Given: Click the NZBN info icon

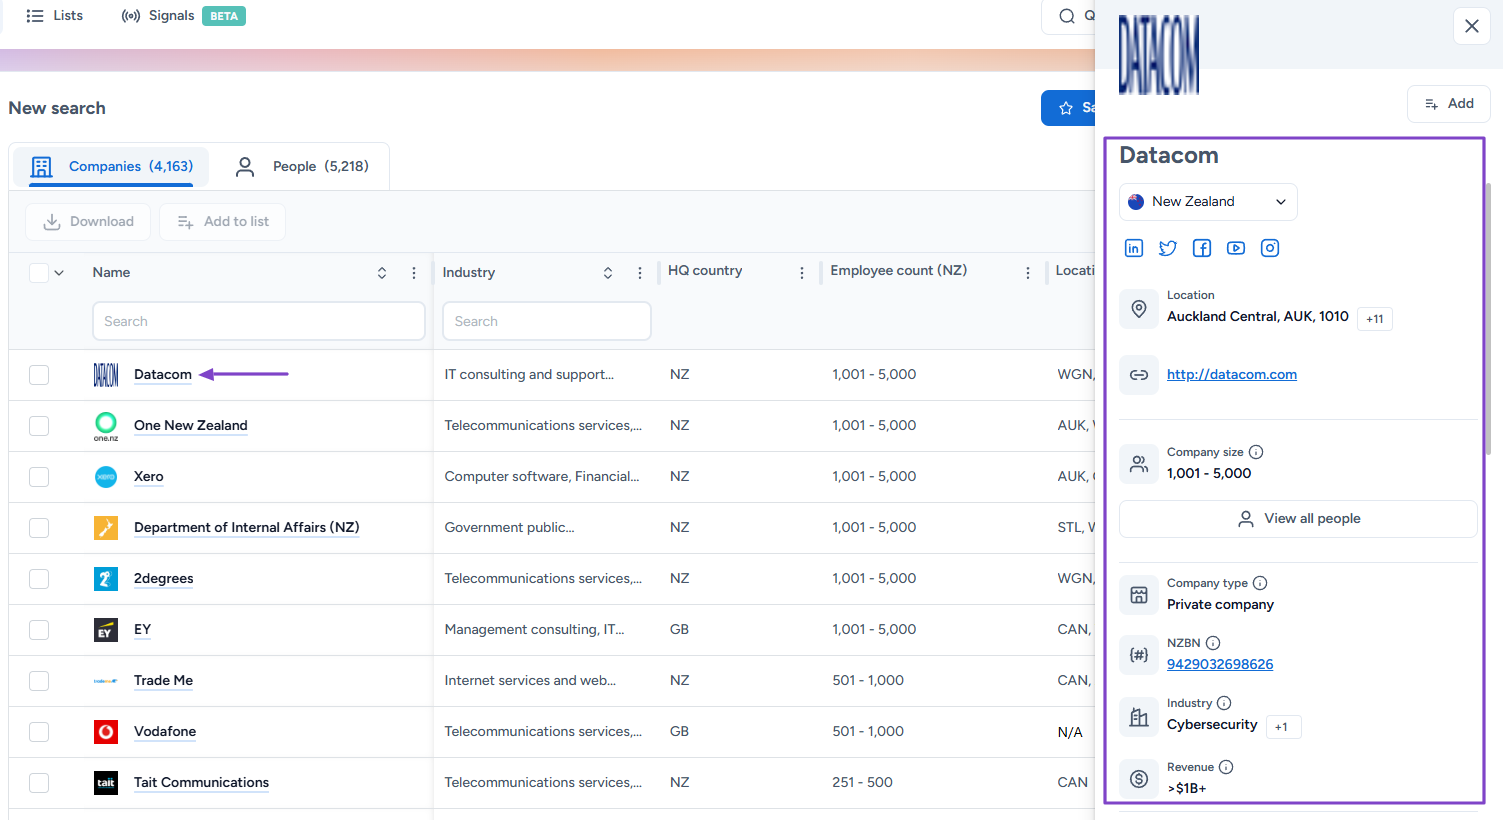Looking at the screenshot, I should [1213, 643].
